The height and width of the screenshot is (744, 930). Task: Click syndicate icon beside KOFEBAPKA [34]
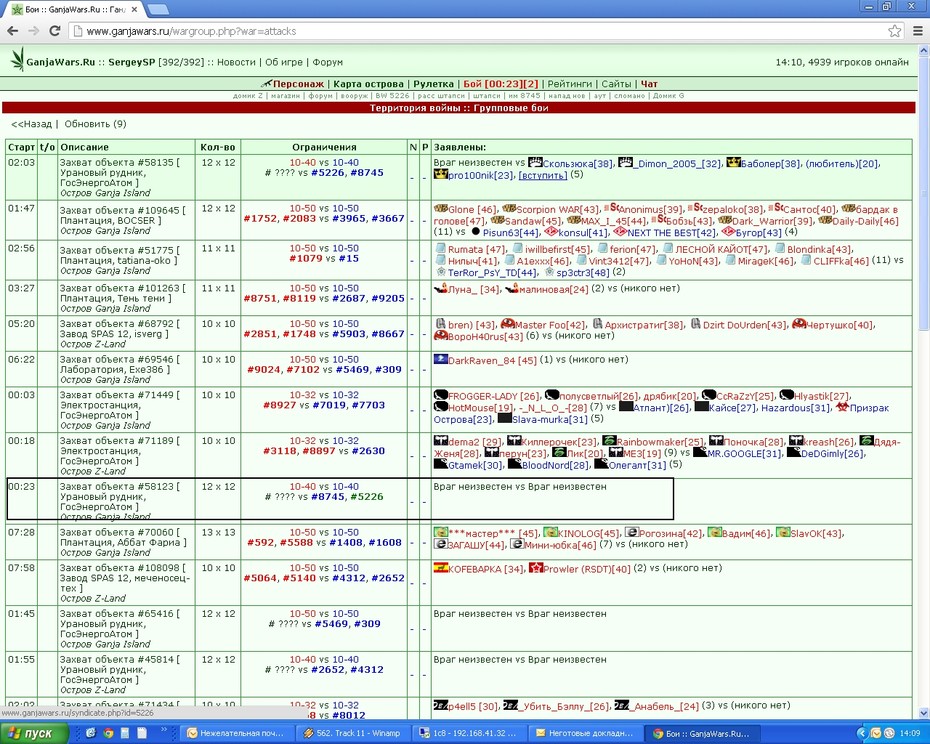click(x=440, y=568)
